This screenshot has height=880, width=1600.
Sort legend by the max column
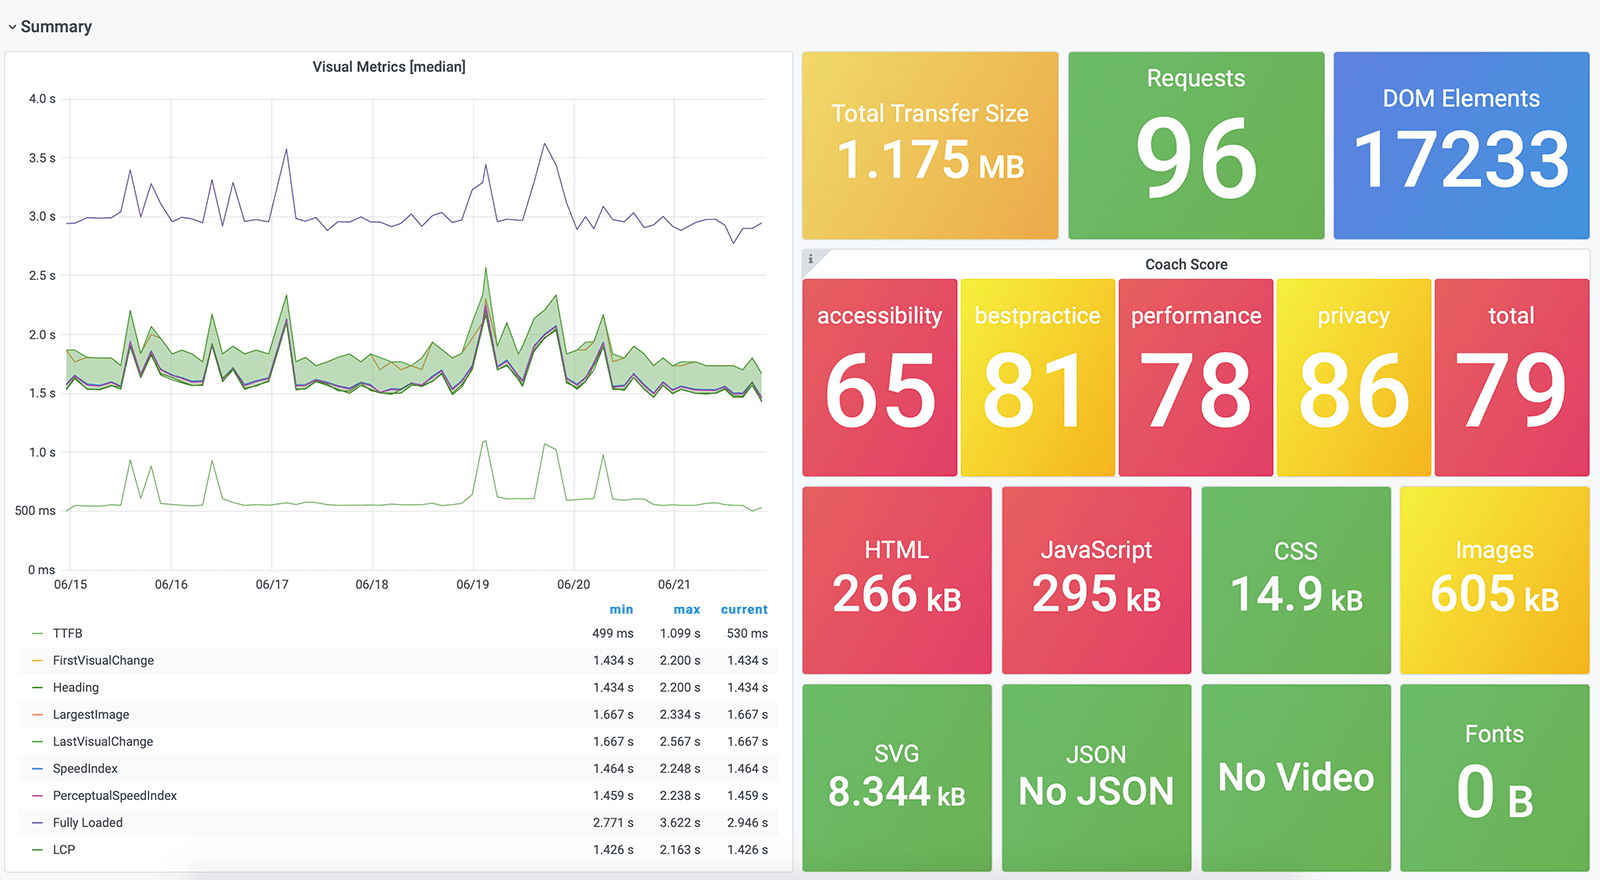tap(687, 609)
